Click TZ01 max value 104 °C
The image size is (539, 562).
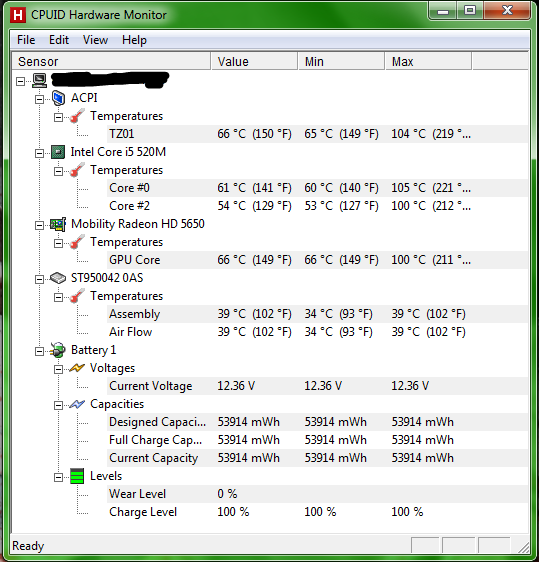pyautogui.click(x=431, y=134)
